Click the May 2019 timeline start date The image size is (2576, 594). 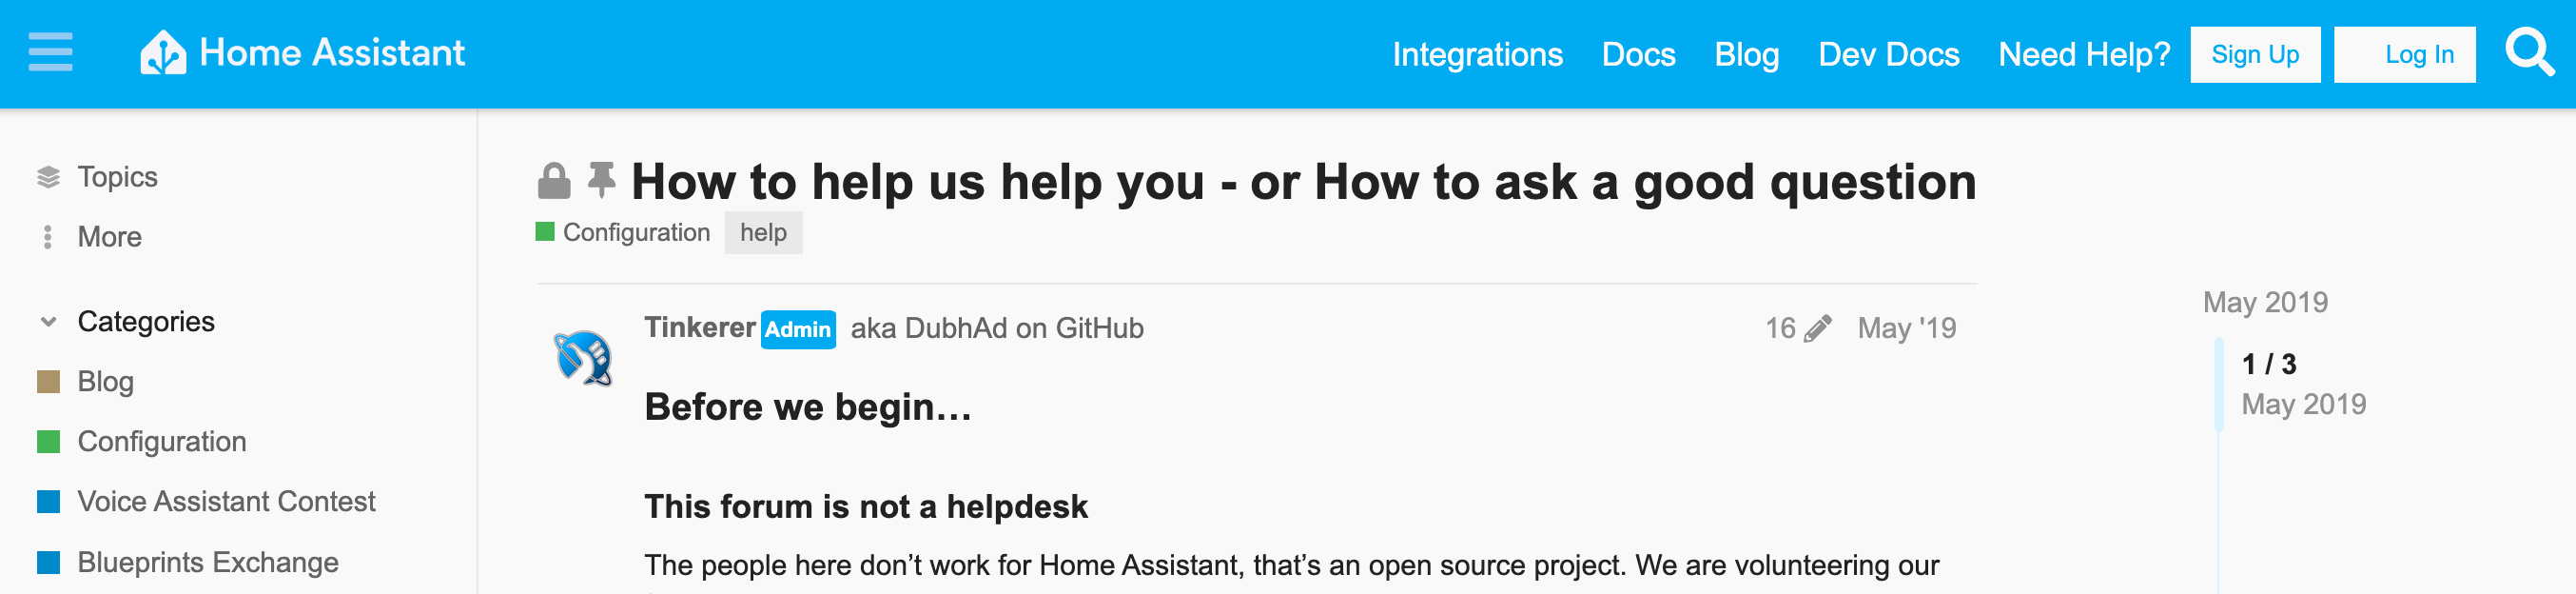[2265, 303]
